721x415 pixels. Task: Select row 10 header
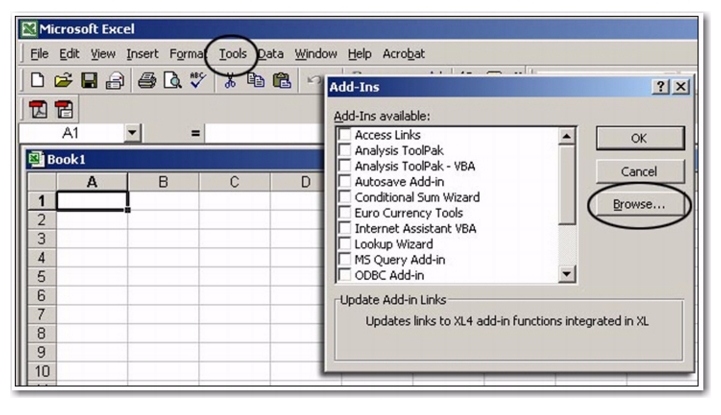point(42,371)
